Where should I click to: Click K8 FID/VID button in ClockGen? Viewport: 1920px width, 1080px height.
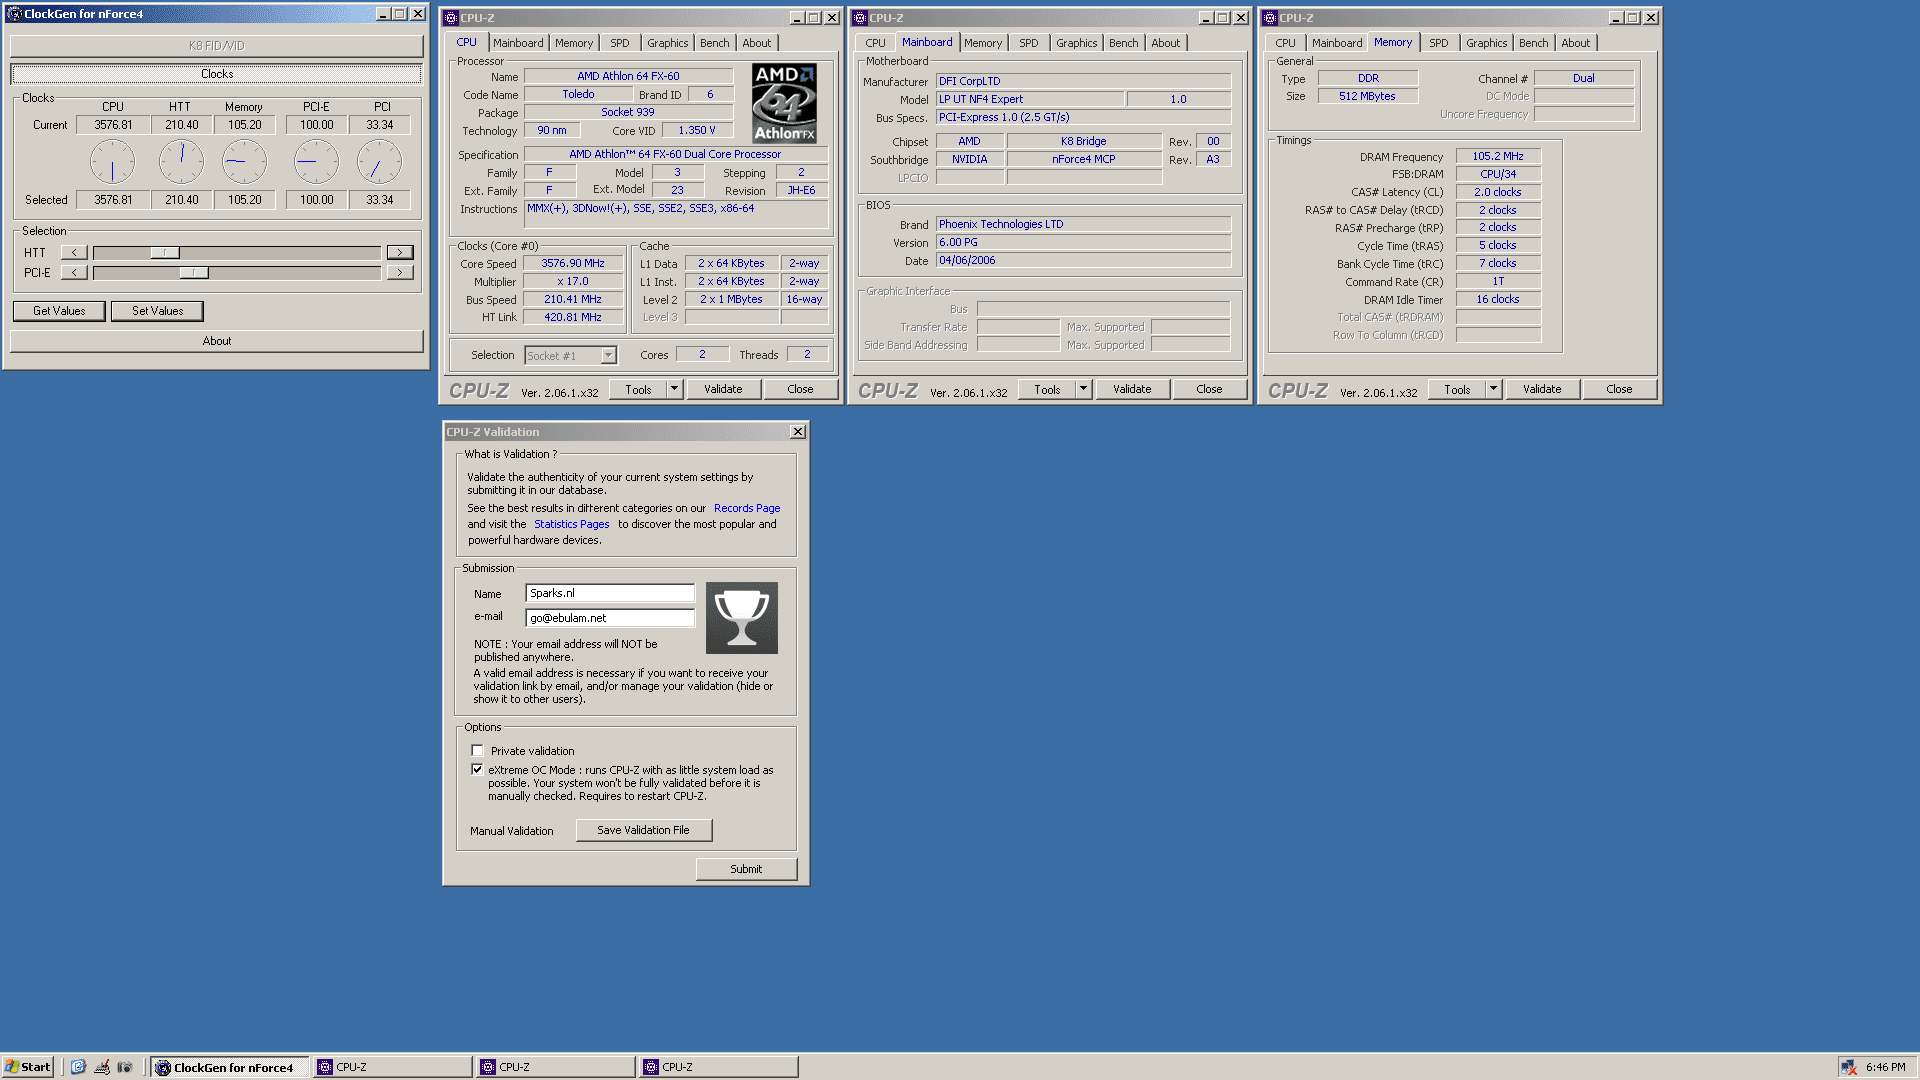[x=217, y=46]
